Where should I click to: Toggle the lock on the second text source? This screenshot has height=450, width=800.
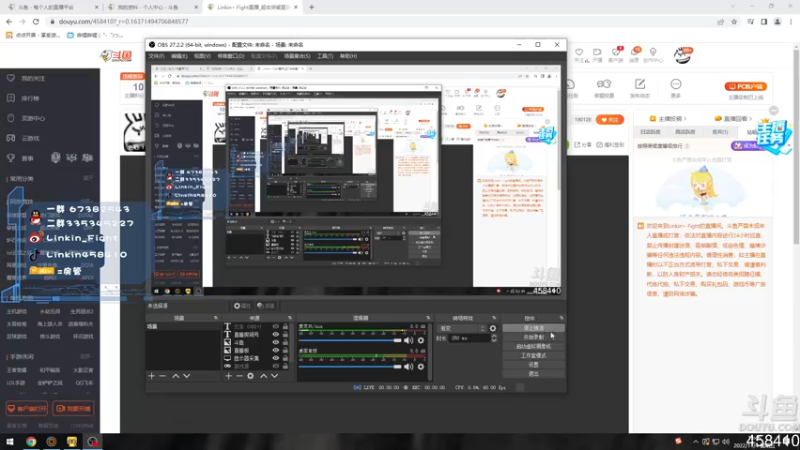coord(285,335)
